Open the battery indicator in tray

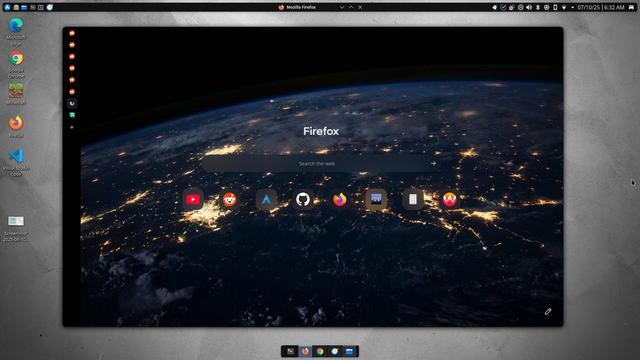coord(555,7)
